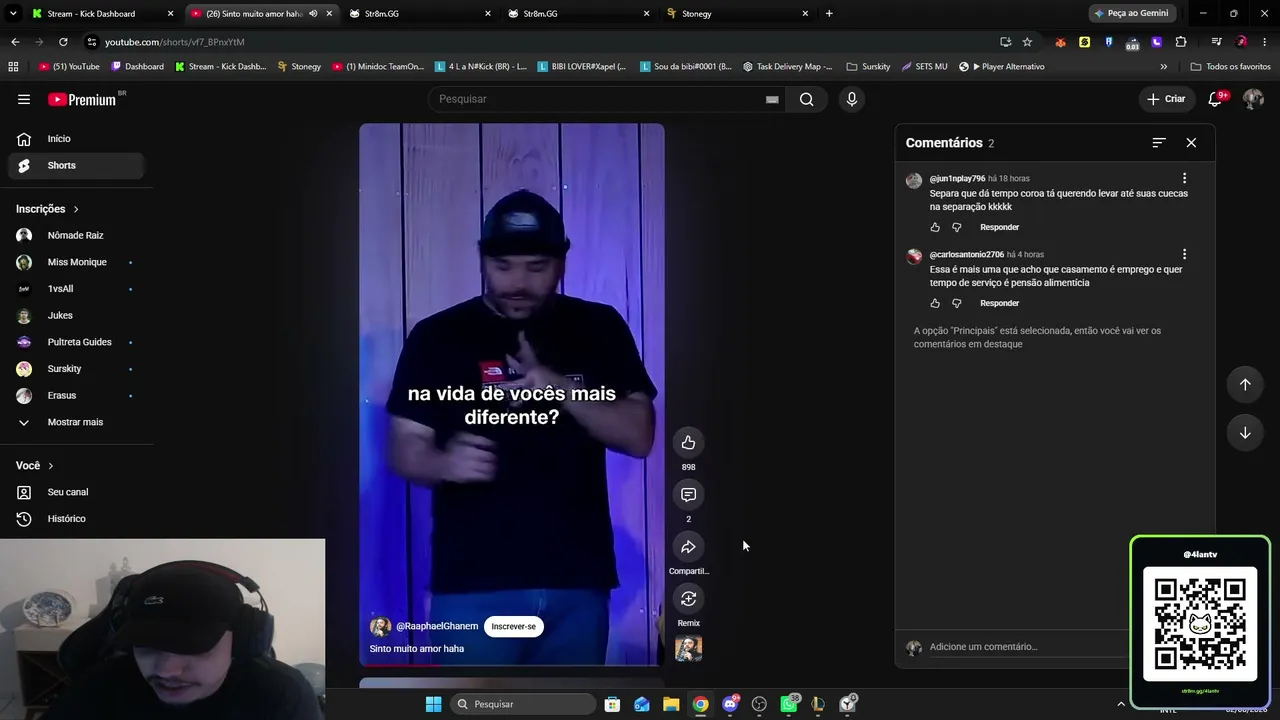Mute the YouTube tab audio icon
Viewport: 1280px width, 720px height.
click(x=313, y=14)
